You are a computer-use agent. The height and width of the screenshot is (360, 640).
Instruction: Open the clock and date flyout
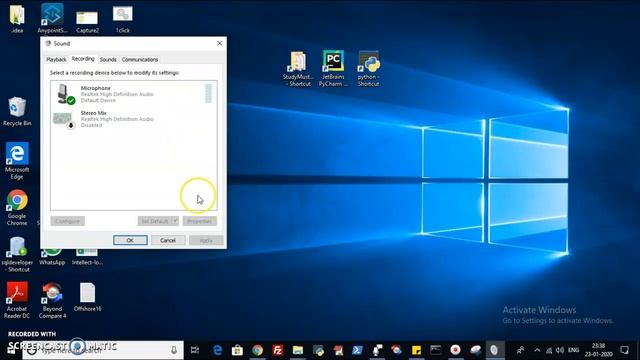click(x=598, y=350)
